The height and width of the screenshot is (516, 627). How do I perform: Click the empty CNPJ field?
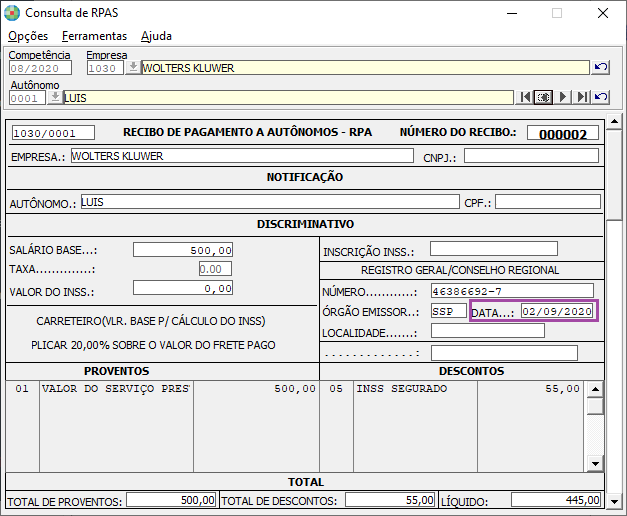[x=531, y=156]
